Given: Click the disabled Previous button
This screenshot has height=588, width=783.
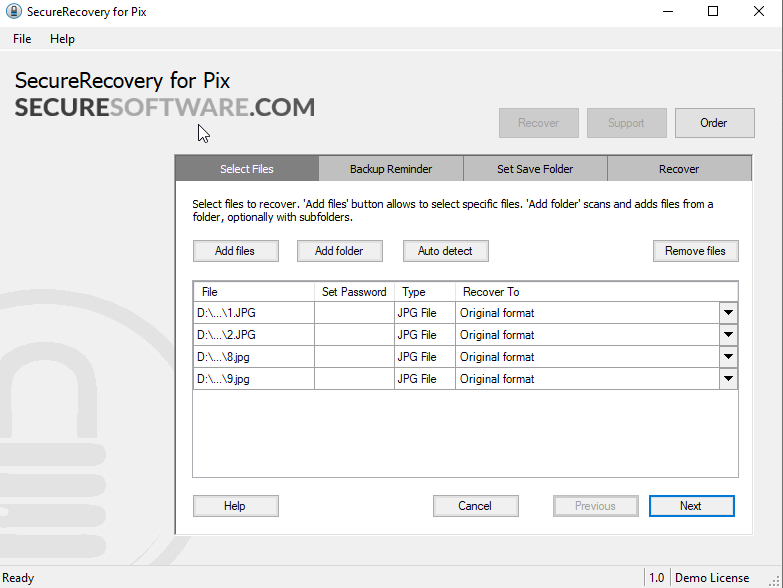Looking at the screenshot, I should tap(596, 506).
